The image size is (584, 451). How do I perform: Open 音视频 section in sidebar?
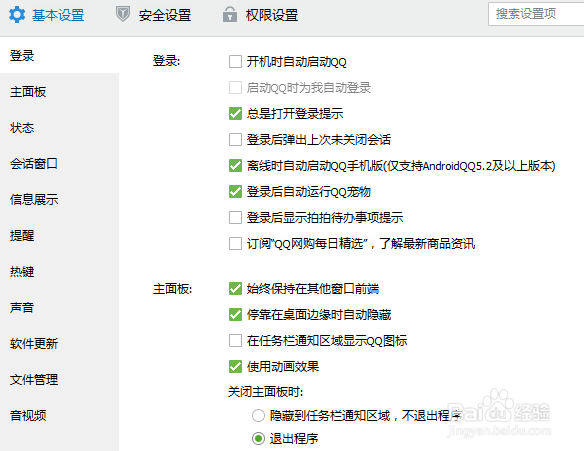tap(60, 415)
